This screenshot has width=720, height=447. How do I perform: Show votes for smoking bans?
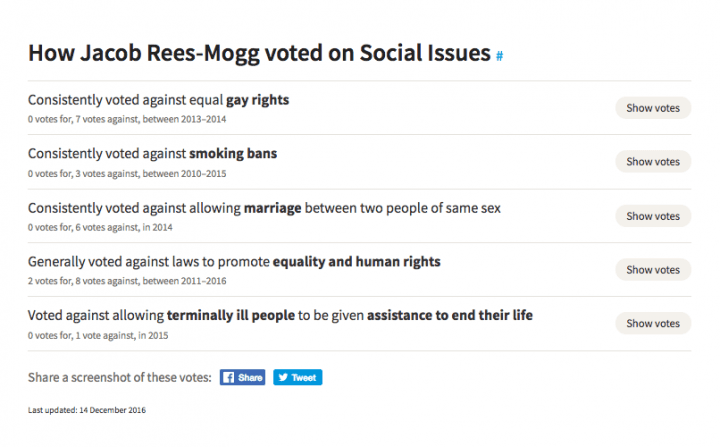[653, 162]
